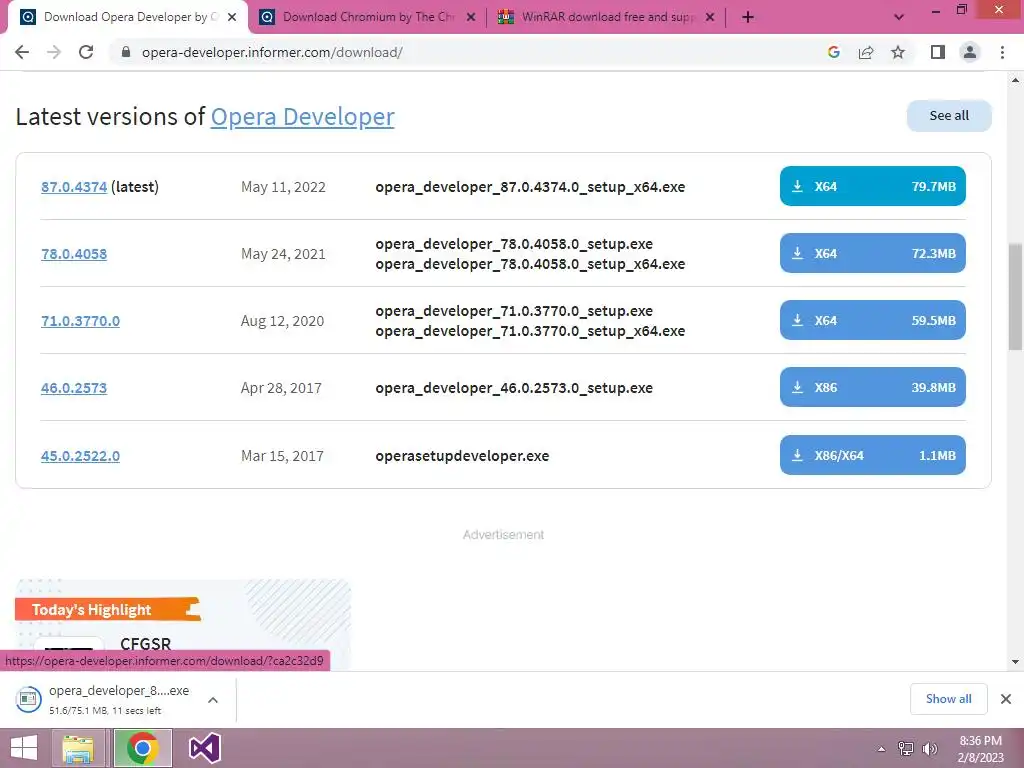View site information lock icon
Viewport: 1024px width, 768px height.
coord(126,52)
